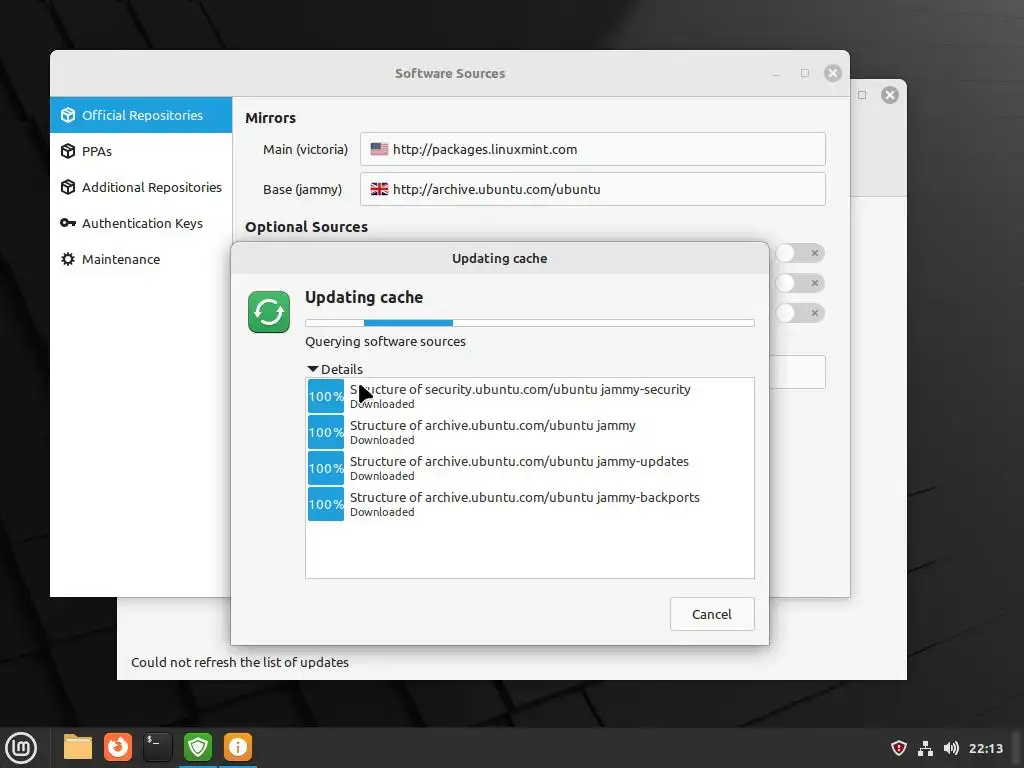The image size is (1024, 768).
Task: Switch to Update Manager shield taskbar item
Action: [x=198, y=747]
